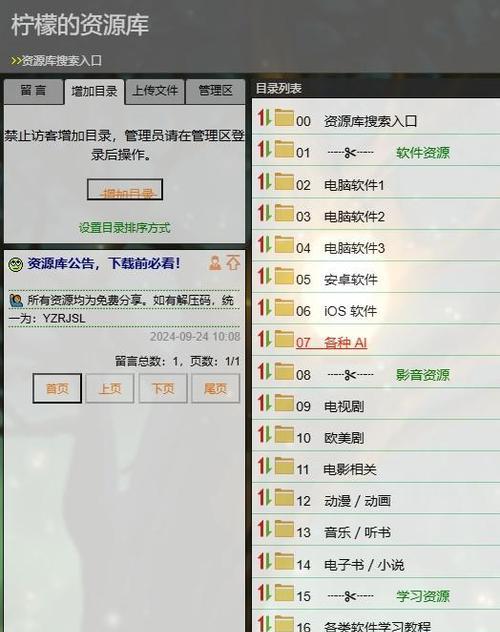Click the folder icon beside 11 电影相关

tap(284, 466)
